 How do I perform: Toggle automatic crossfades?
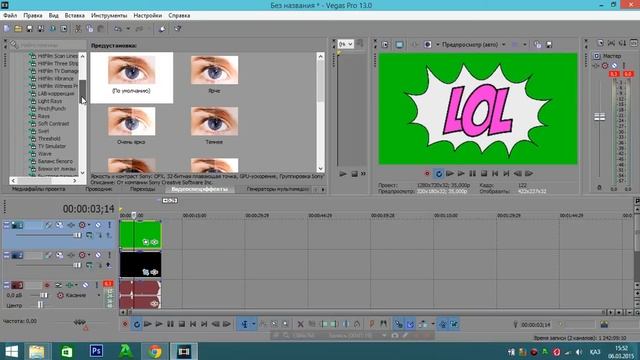(410, 324)
